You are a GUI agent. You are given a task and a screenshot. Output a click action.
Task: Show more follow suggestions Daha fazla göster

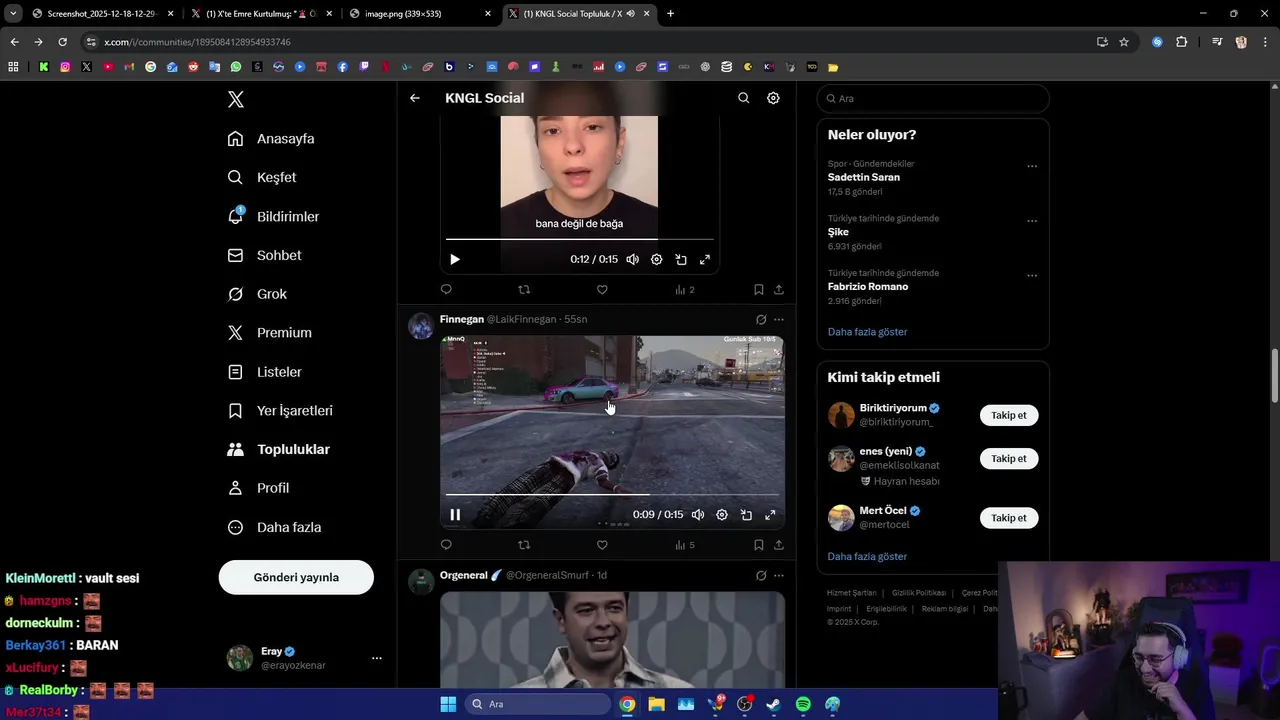867,556
